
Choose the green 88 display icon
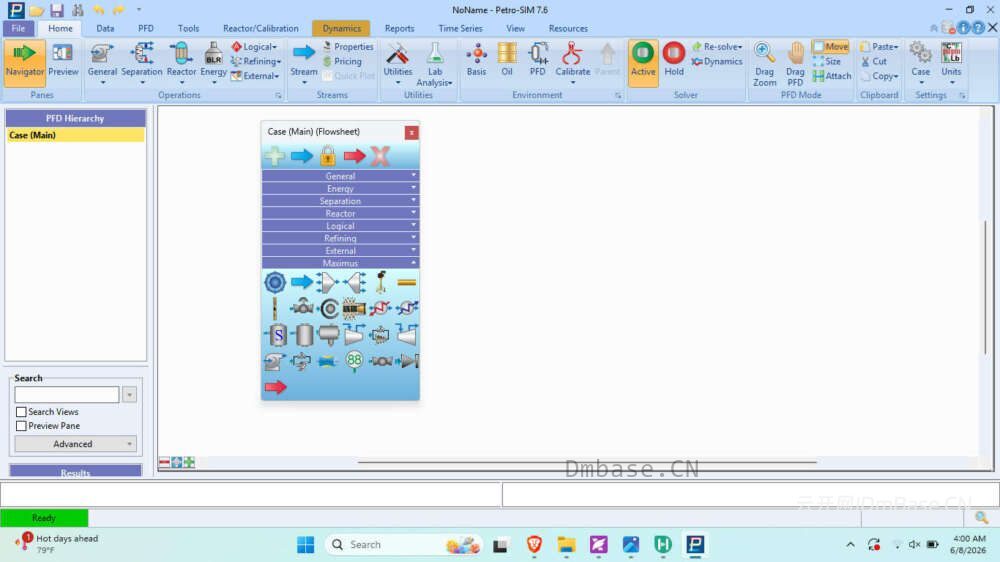(354, 360)
